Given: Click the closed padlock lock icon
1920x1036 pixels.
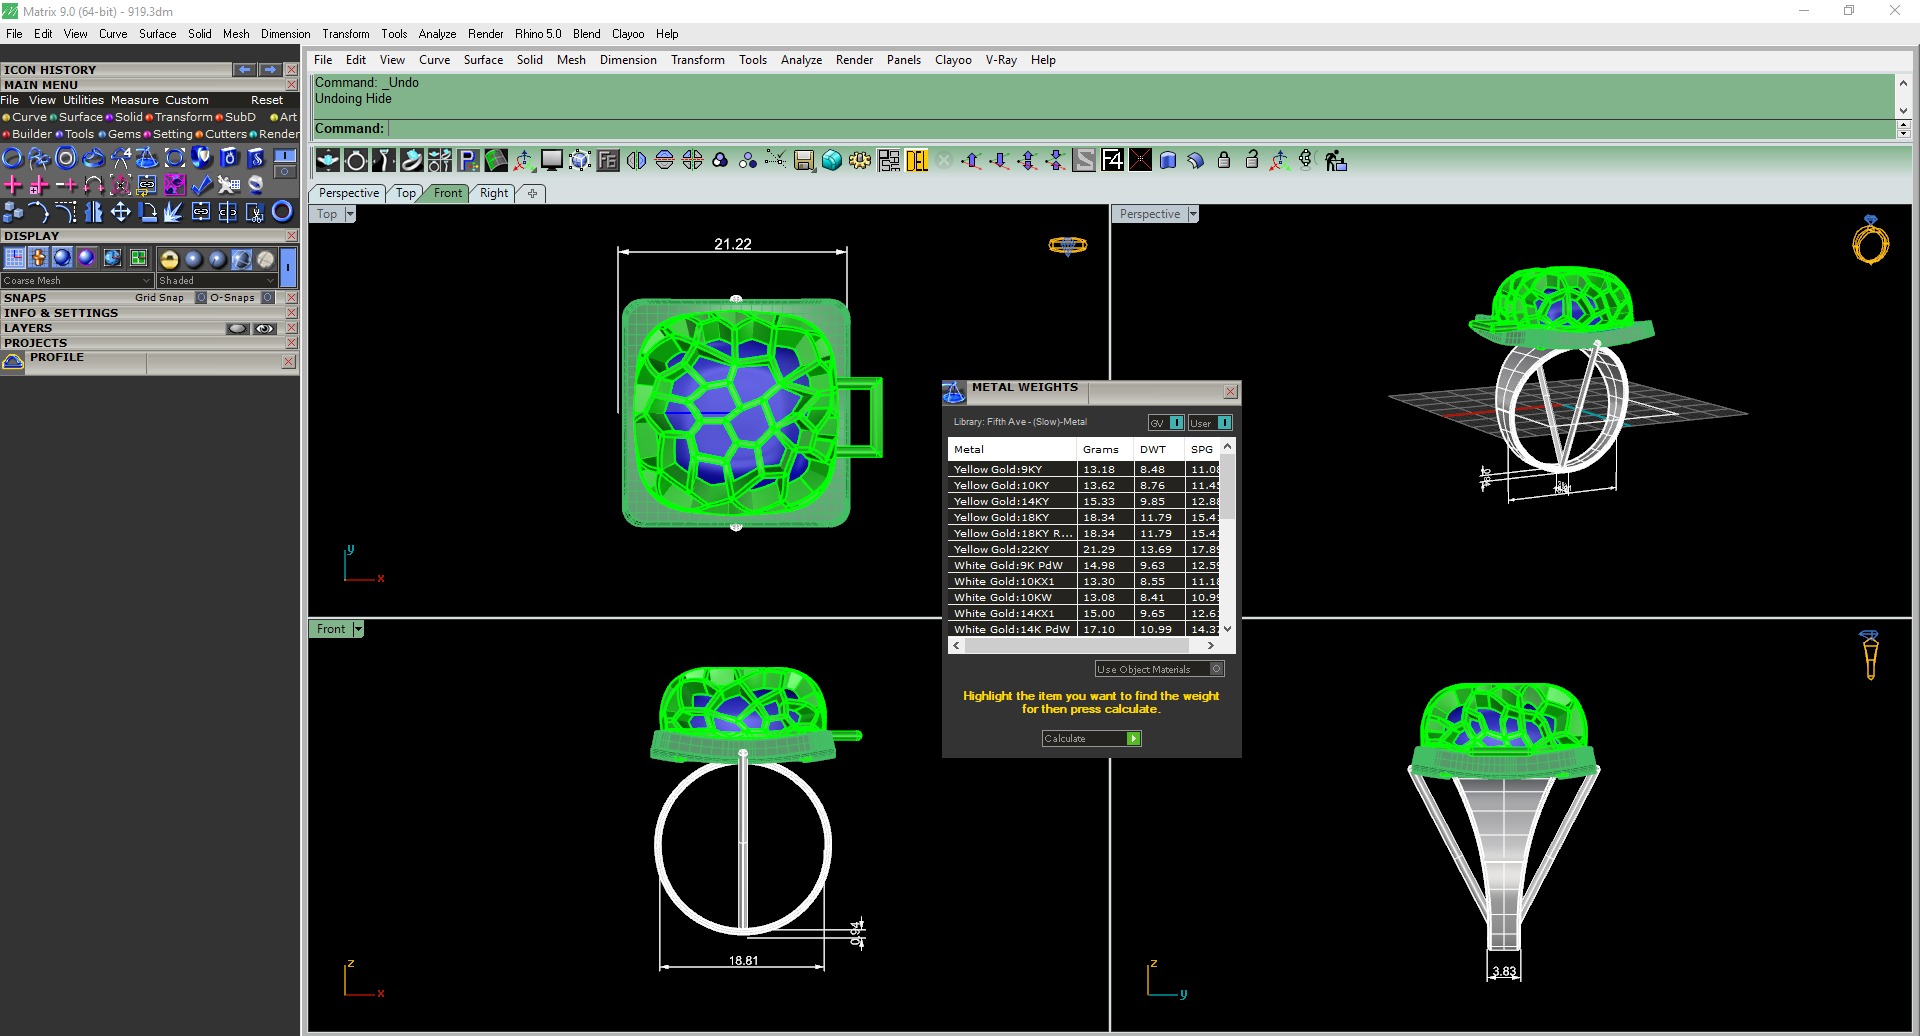Looking at the screenshot, I should [1224, 160].
